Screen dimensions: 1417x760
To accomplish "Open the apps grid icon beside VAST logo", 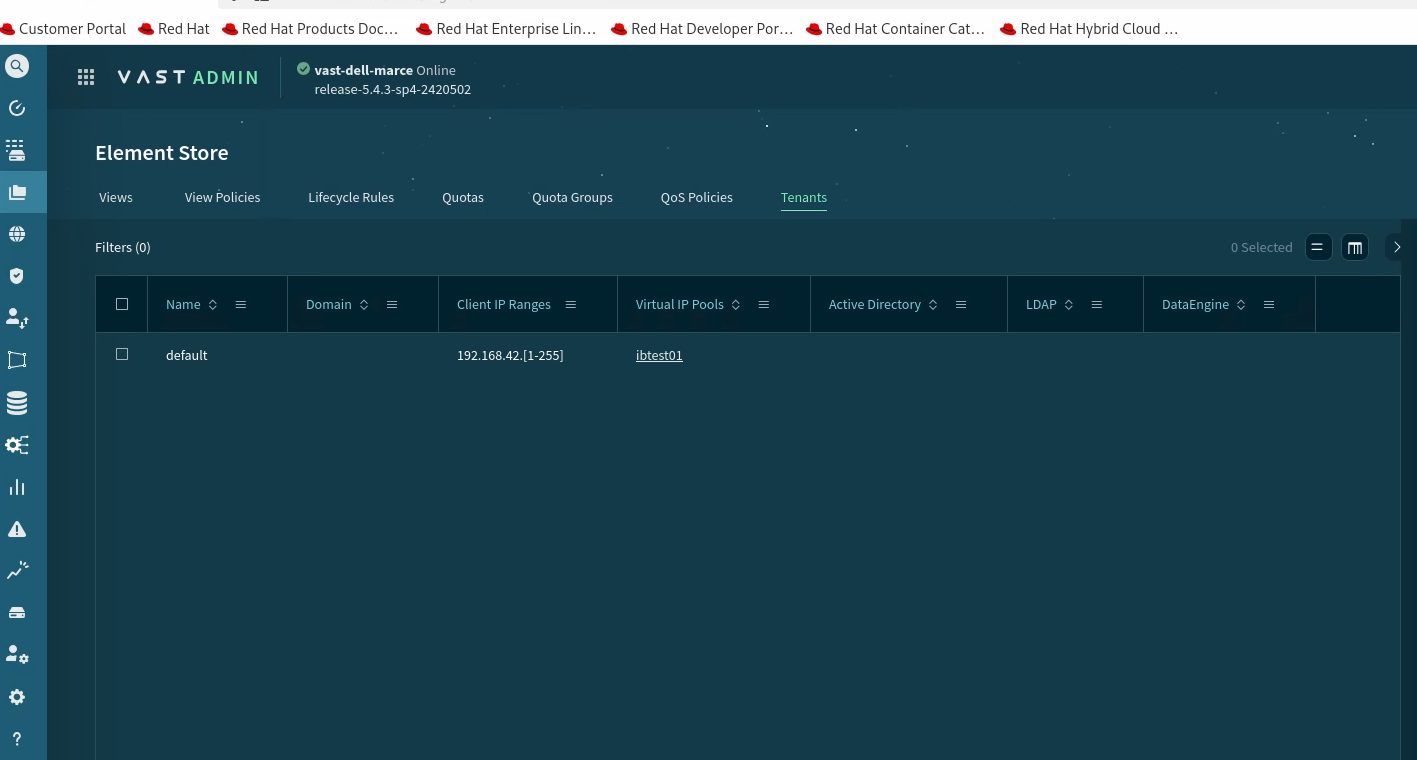I will pyautogui.click(x=86, y=77).
